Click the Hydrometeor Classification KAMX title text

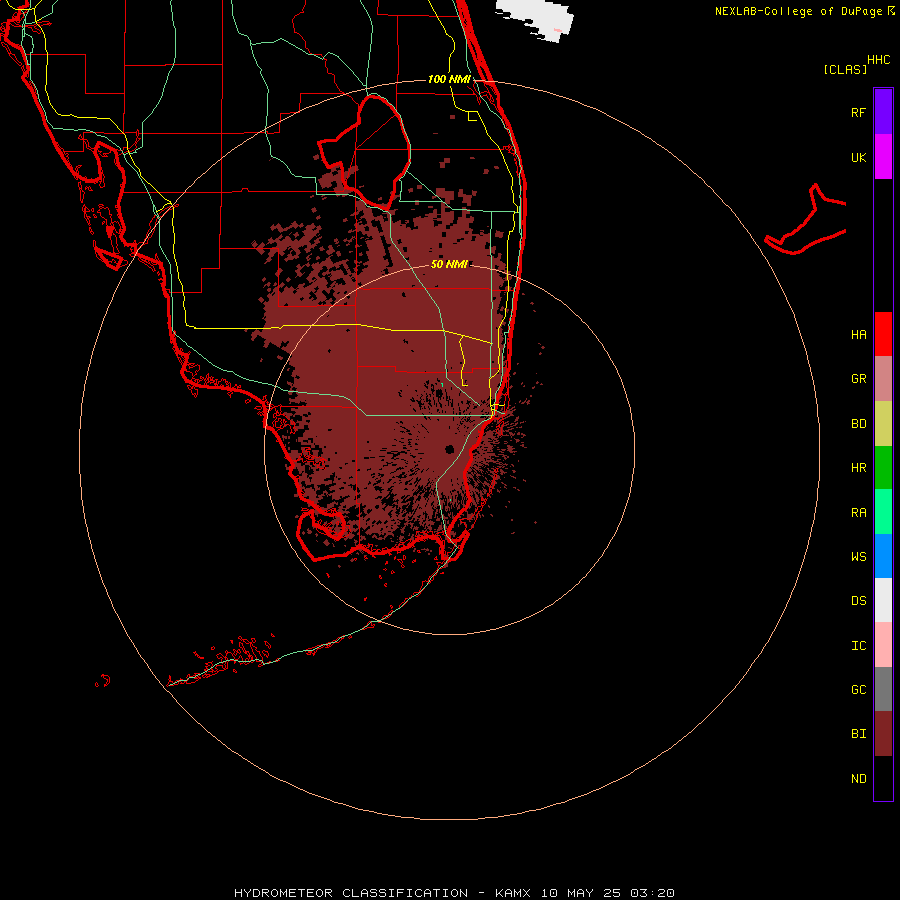[x=454, y=893]
